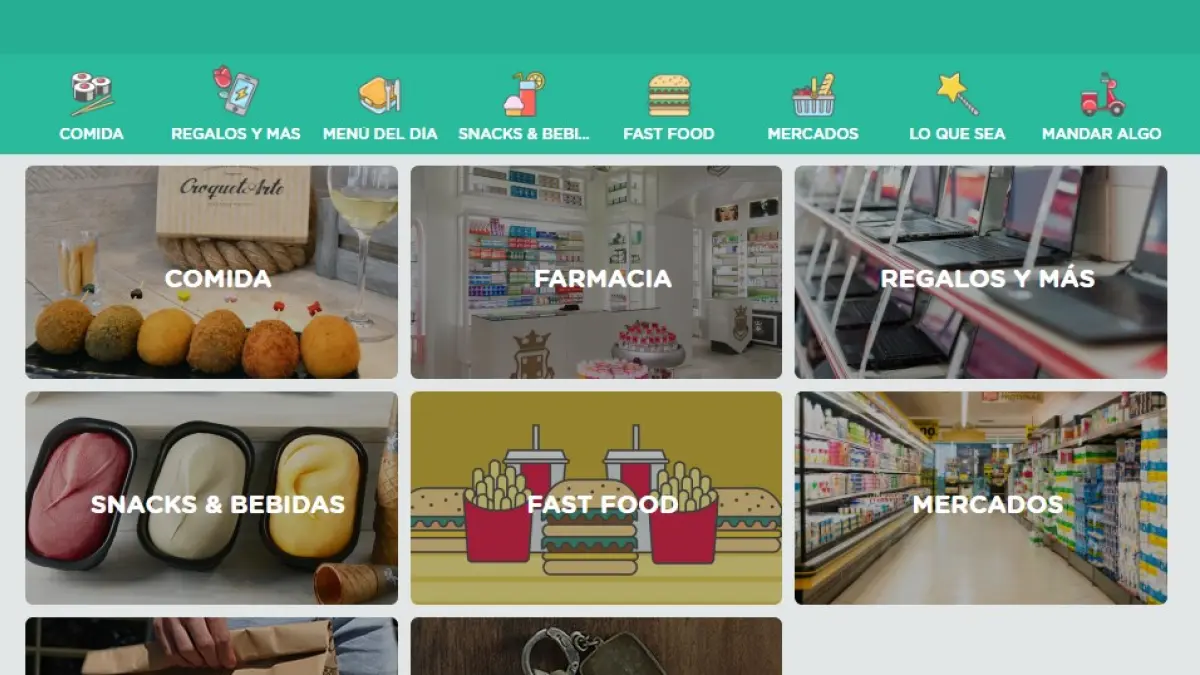Open the Lo Que Sea magic wand icon
Image resolution: width=1200 pixels, height=675 pixels.
[x=957, y=94]
